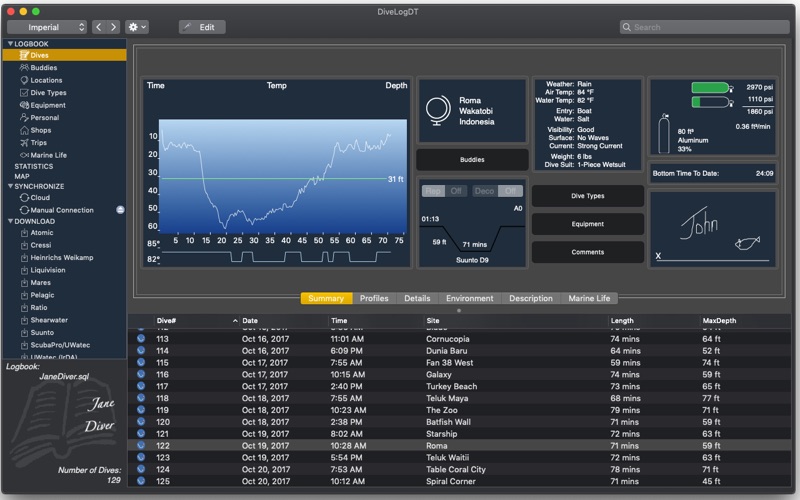The image size is (800, 500).
Task: Click the badge icon beside Manual Connection
Action: pos(120,210)
